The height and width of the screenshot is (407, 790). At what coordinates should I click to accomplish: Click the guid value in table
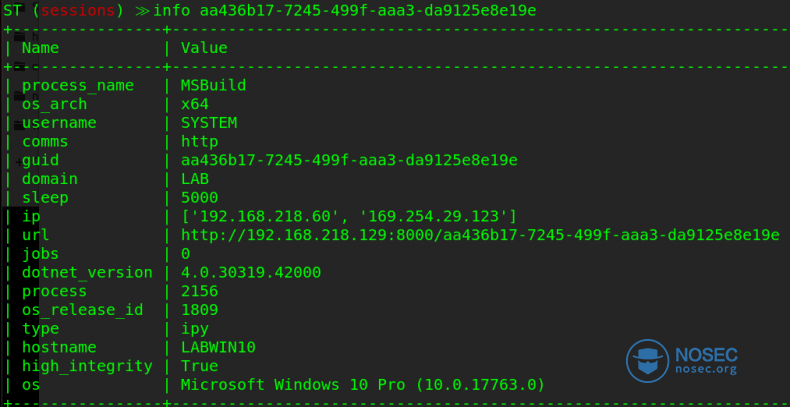coord(349,160)
